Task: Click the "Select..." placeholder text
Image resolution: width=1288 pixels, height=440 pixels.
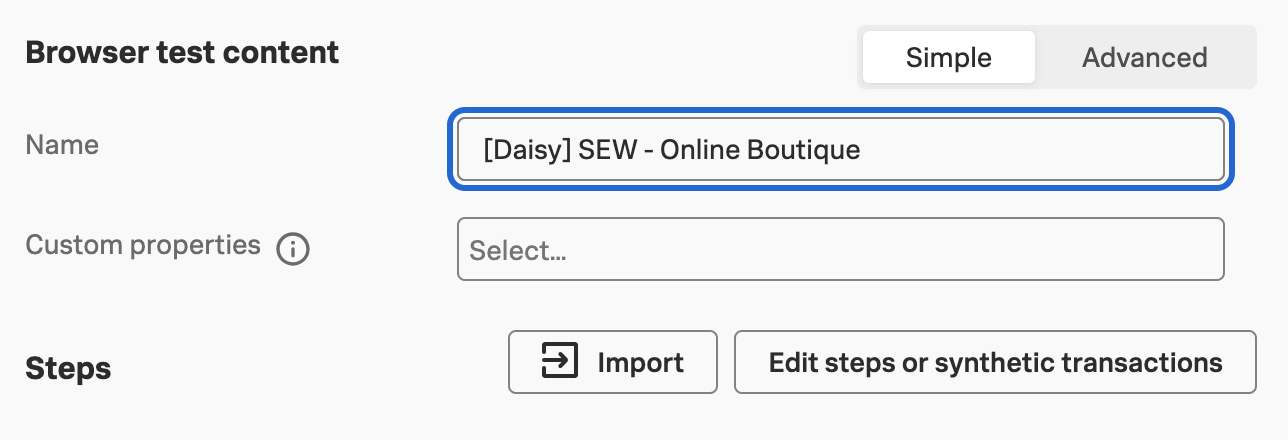Action: pyautogui.click(x=518, y=250)
